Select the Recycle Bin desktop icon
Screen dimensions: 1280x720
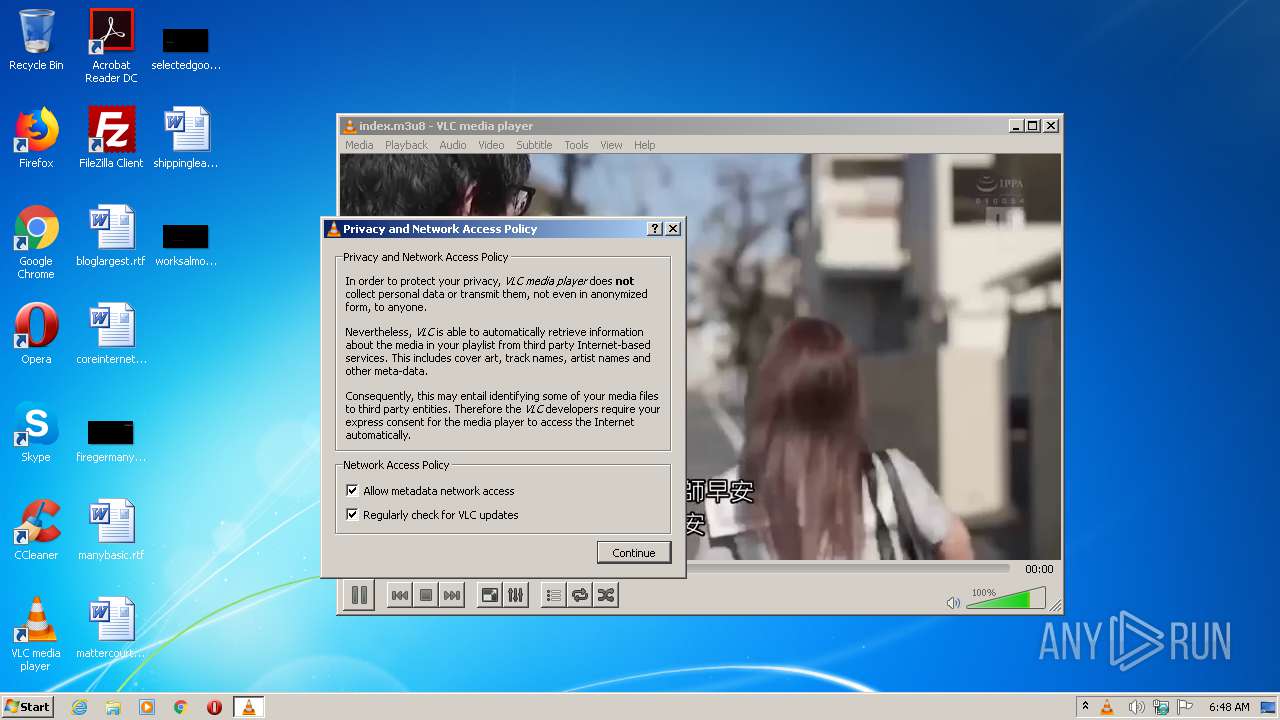coord(36,40)
